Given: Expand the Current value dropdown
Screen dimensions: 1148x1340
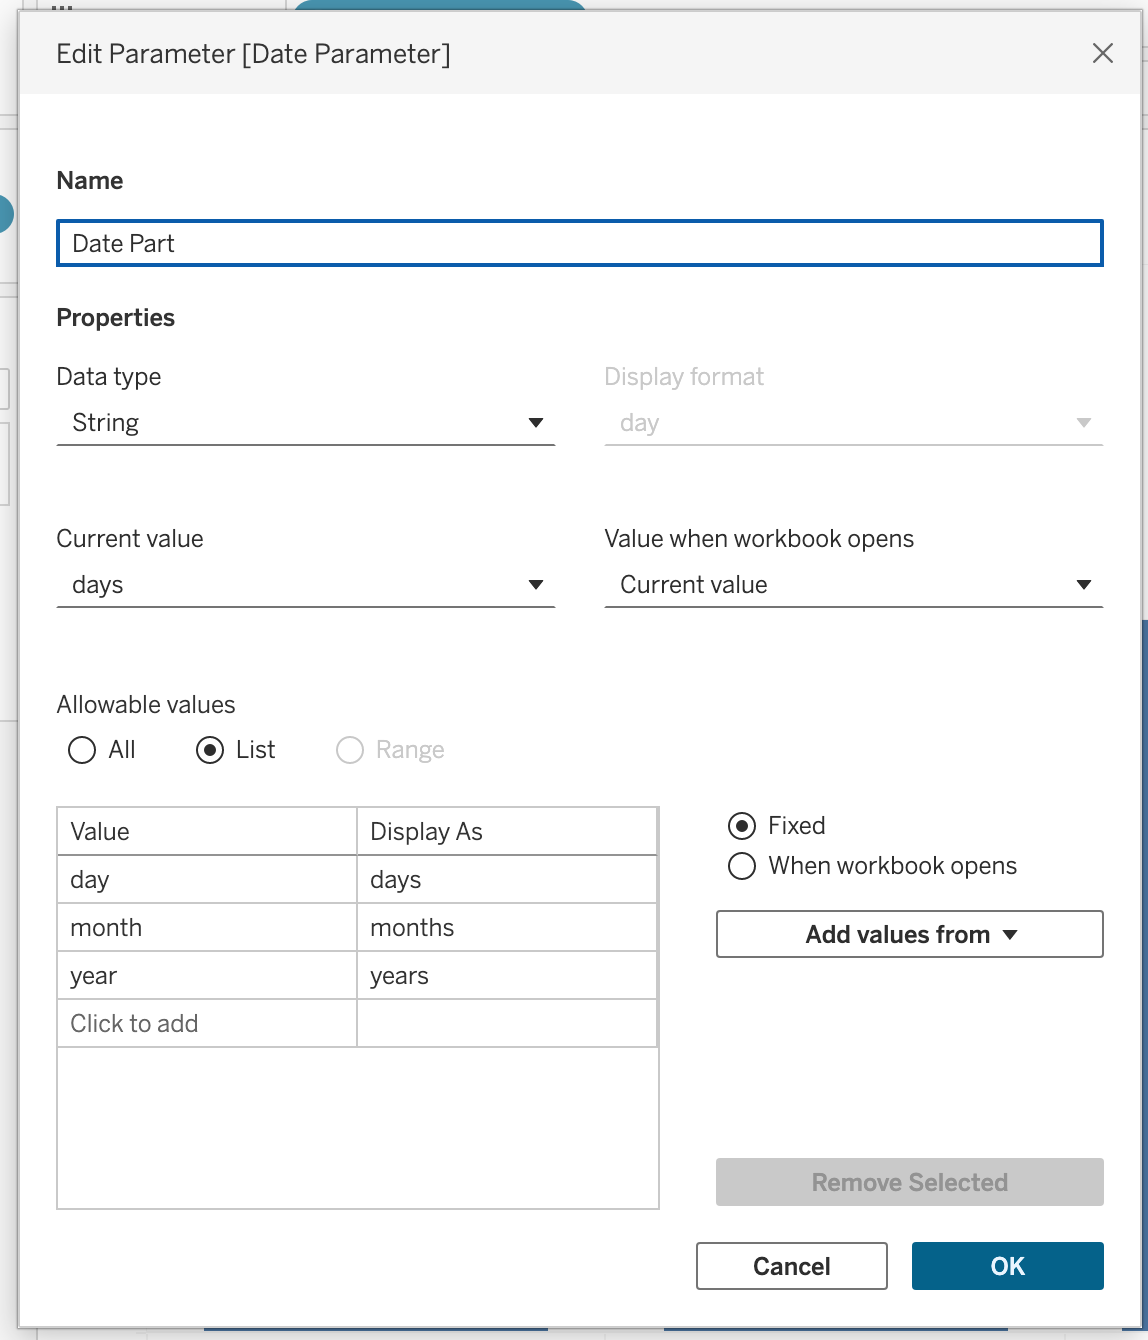Looking at the screenshot, I should (305, 585).
